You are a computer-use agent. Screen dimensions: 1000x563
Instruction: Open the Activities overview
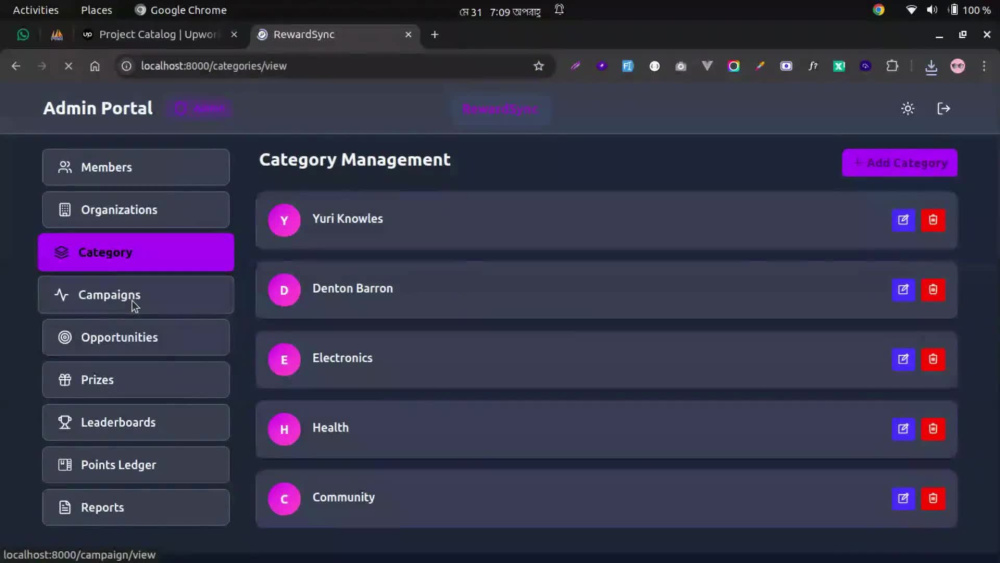36,10
